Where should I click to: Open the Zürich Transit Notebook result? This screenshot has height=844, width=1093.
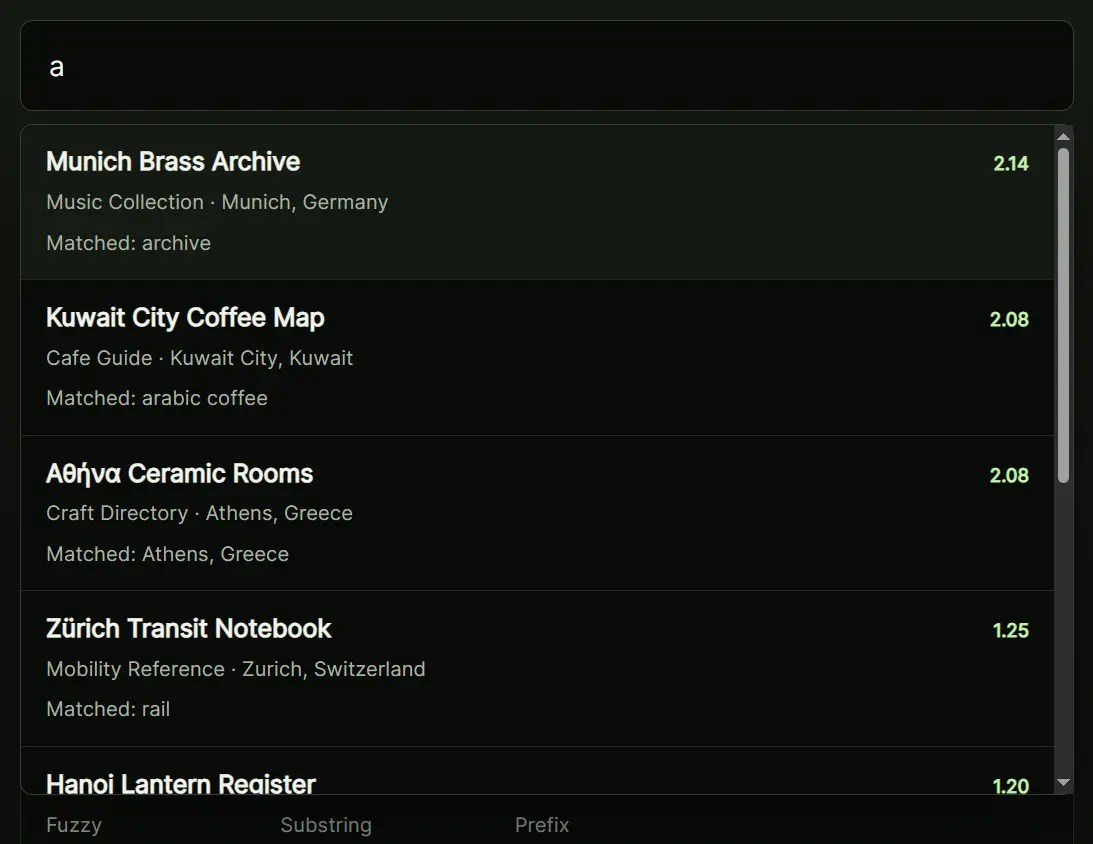click(537, 669)
